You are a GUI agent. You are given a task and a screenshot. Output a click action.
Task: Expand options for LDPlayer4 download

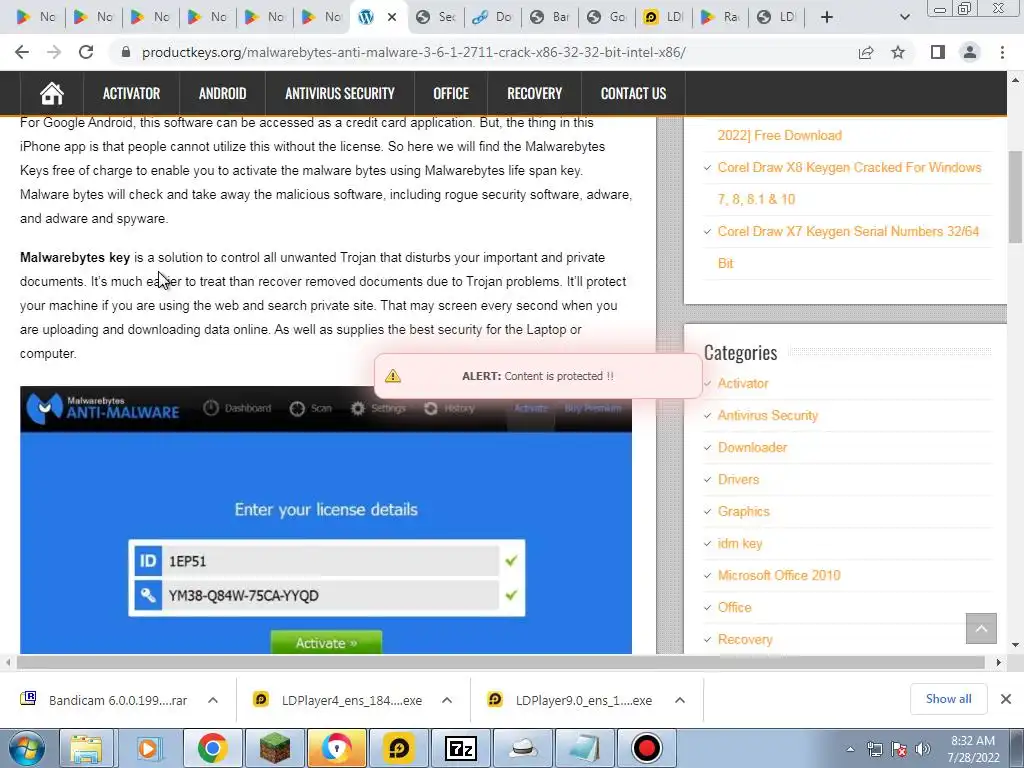tap(447, 700)
